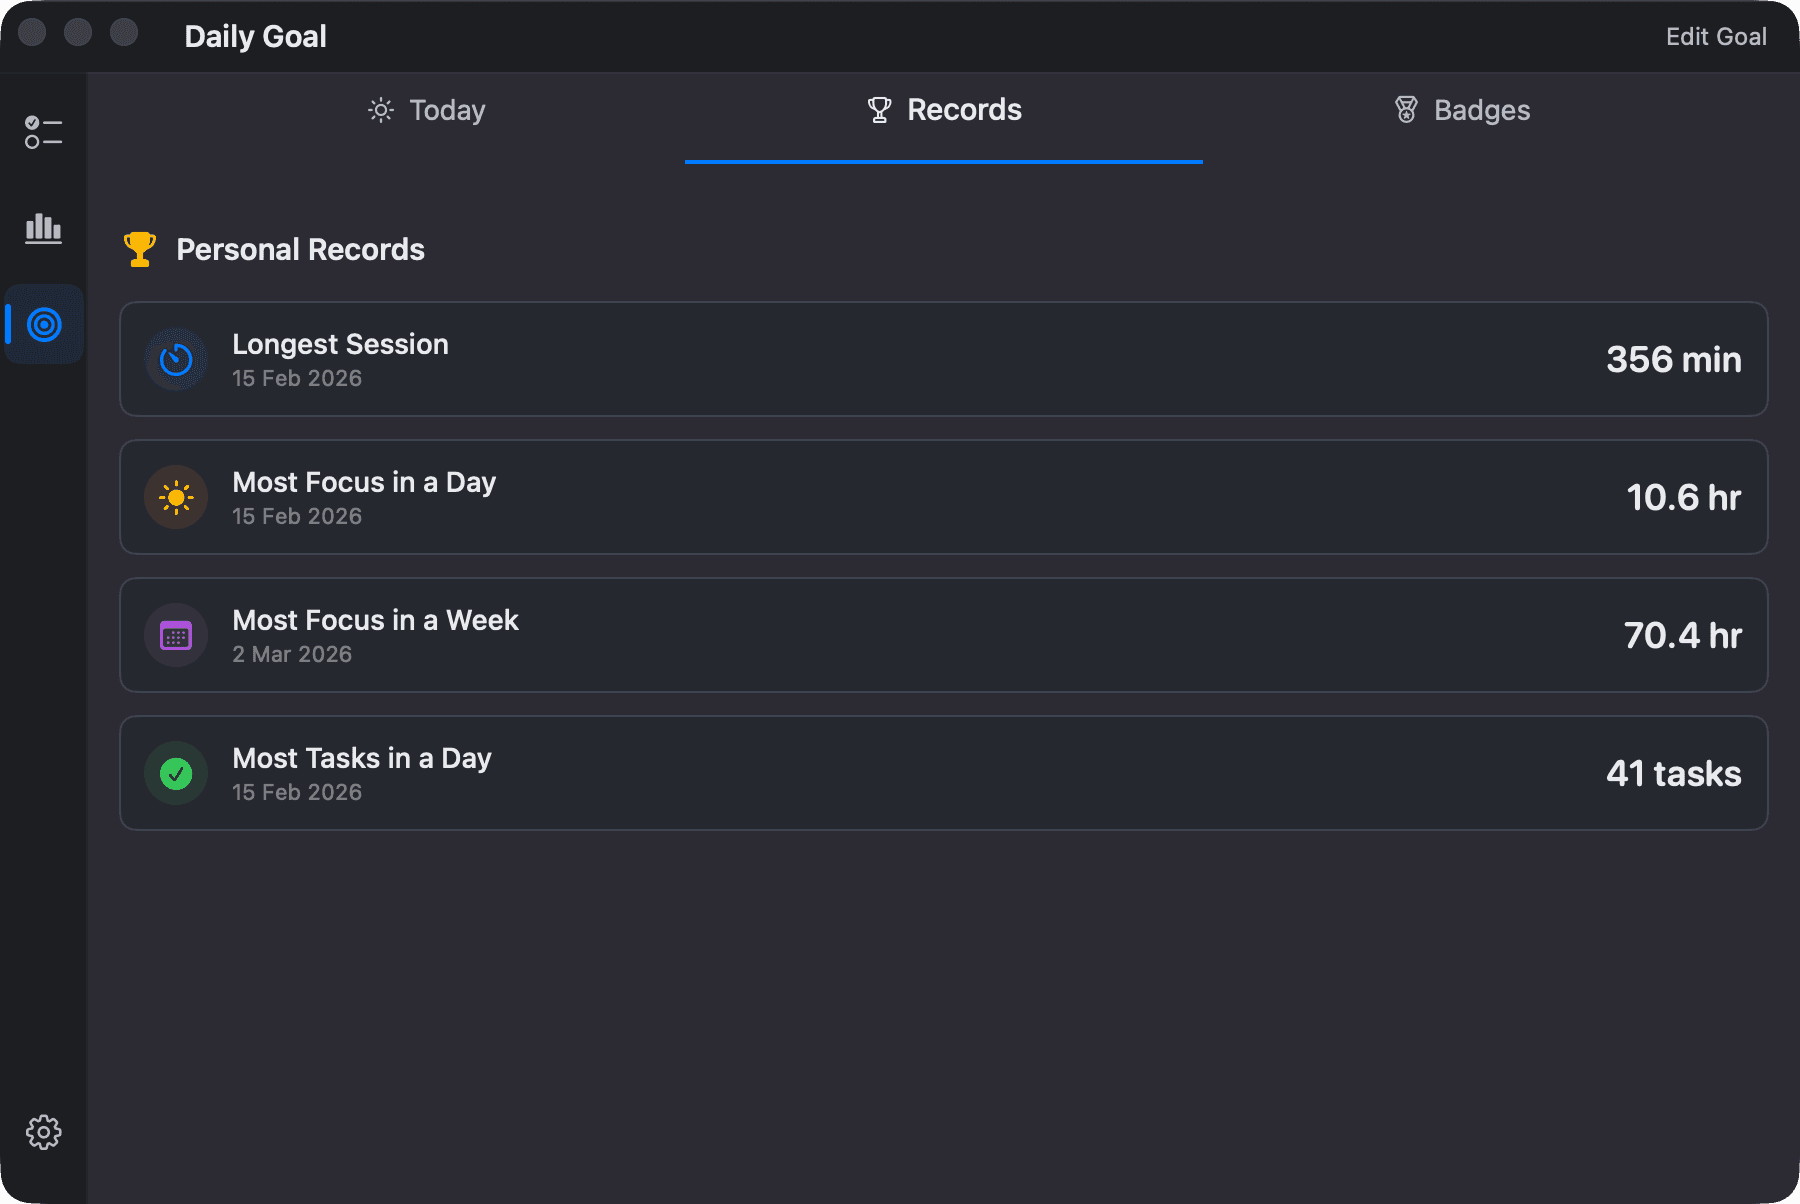Open the statistics bar chart sidebar icon
Screen dimensions: 1800x1204
point(43,228)
